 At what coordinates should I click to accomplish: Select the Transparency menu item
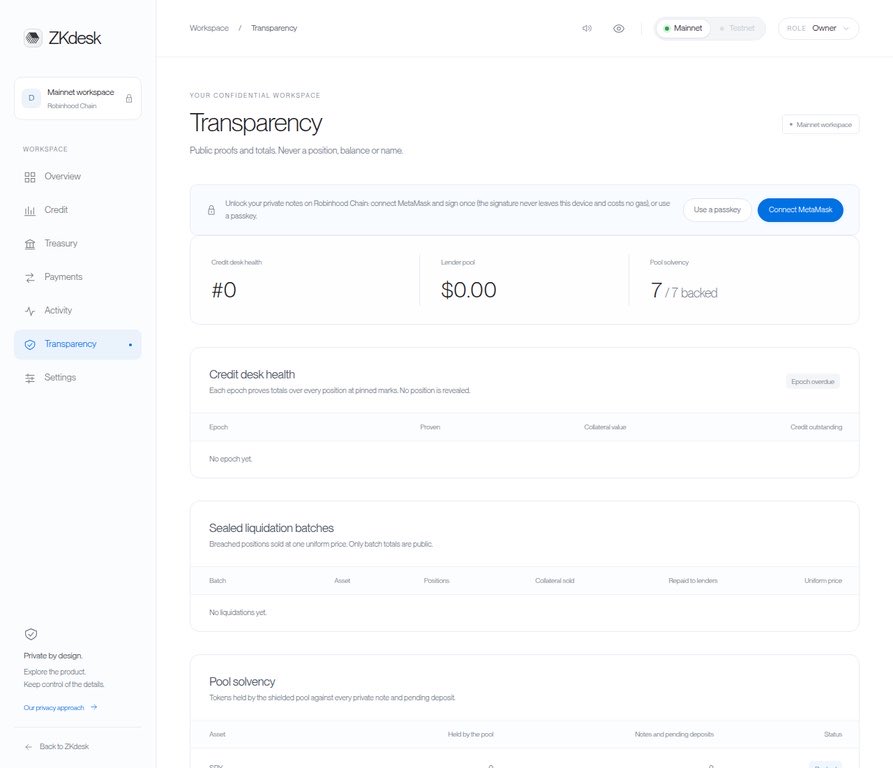coord(78,344)
